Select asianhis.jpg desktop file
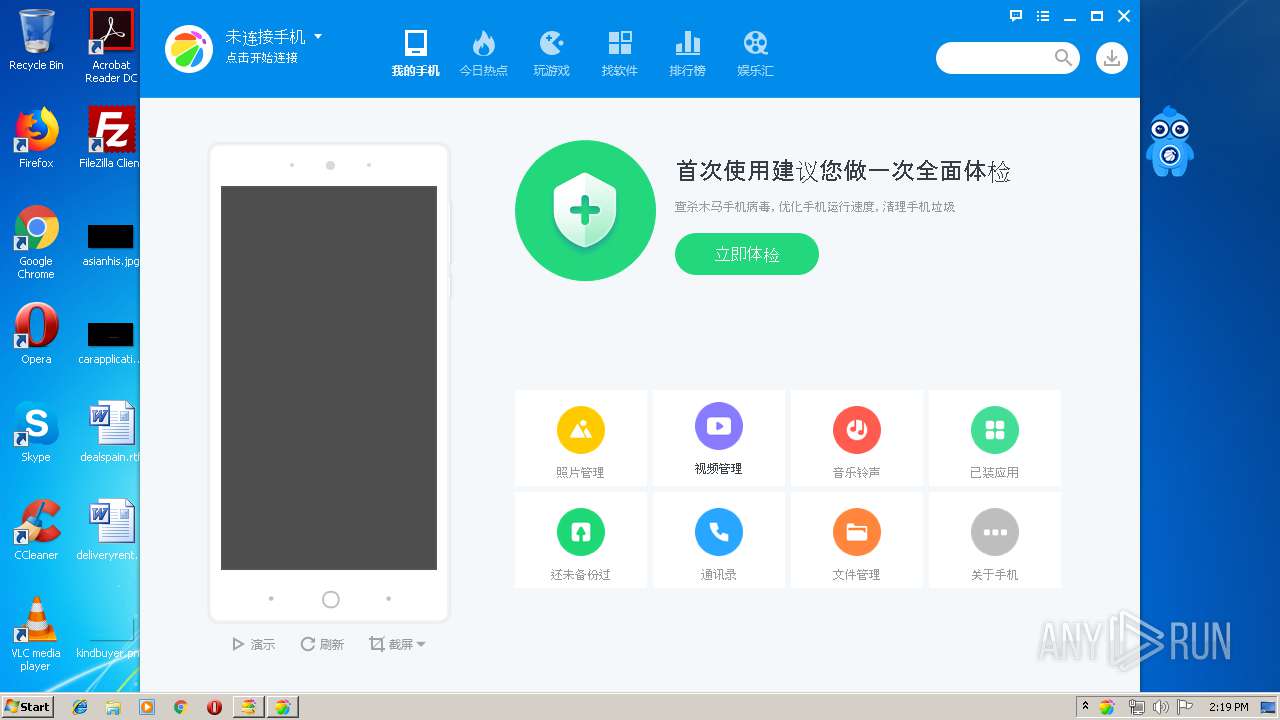This screenshot has width=1280, height=720. pyautogui.click(x=111, y=245)
